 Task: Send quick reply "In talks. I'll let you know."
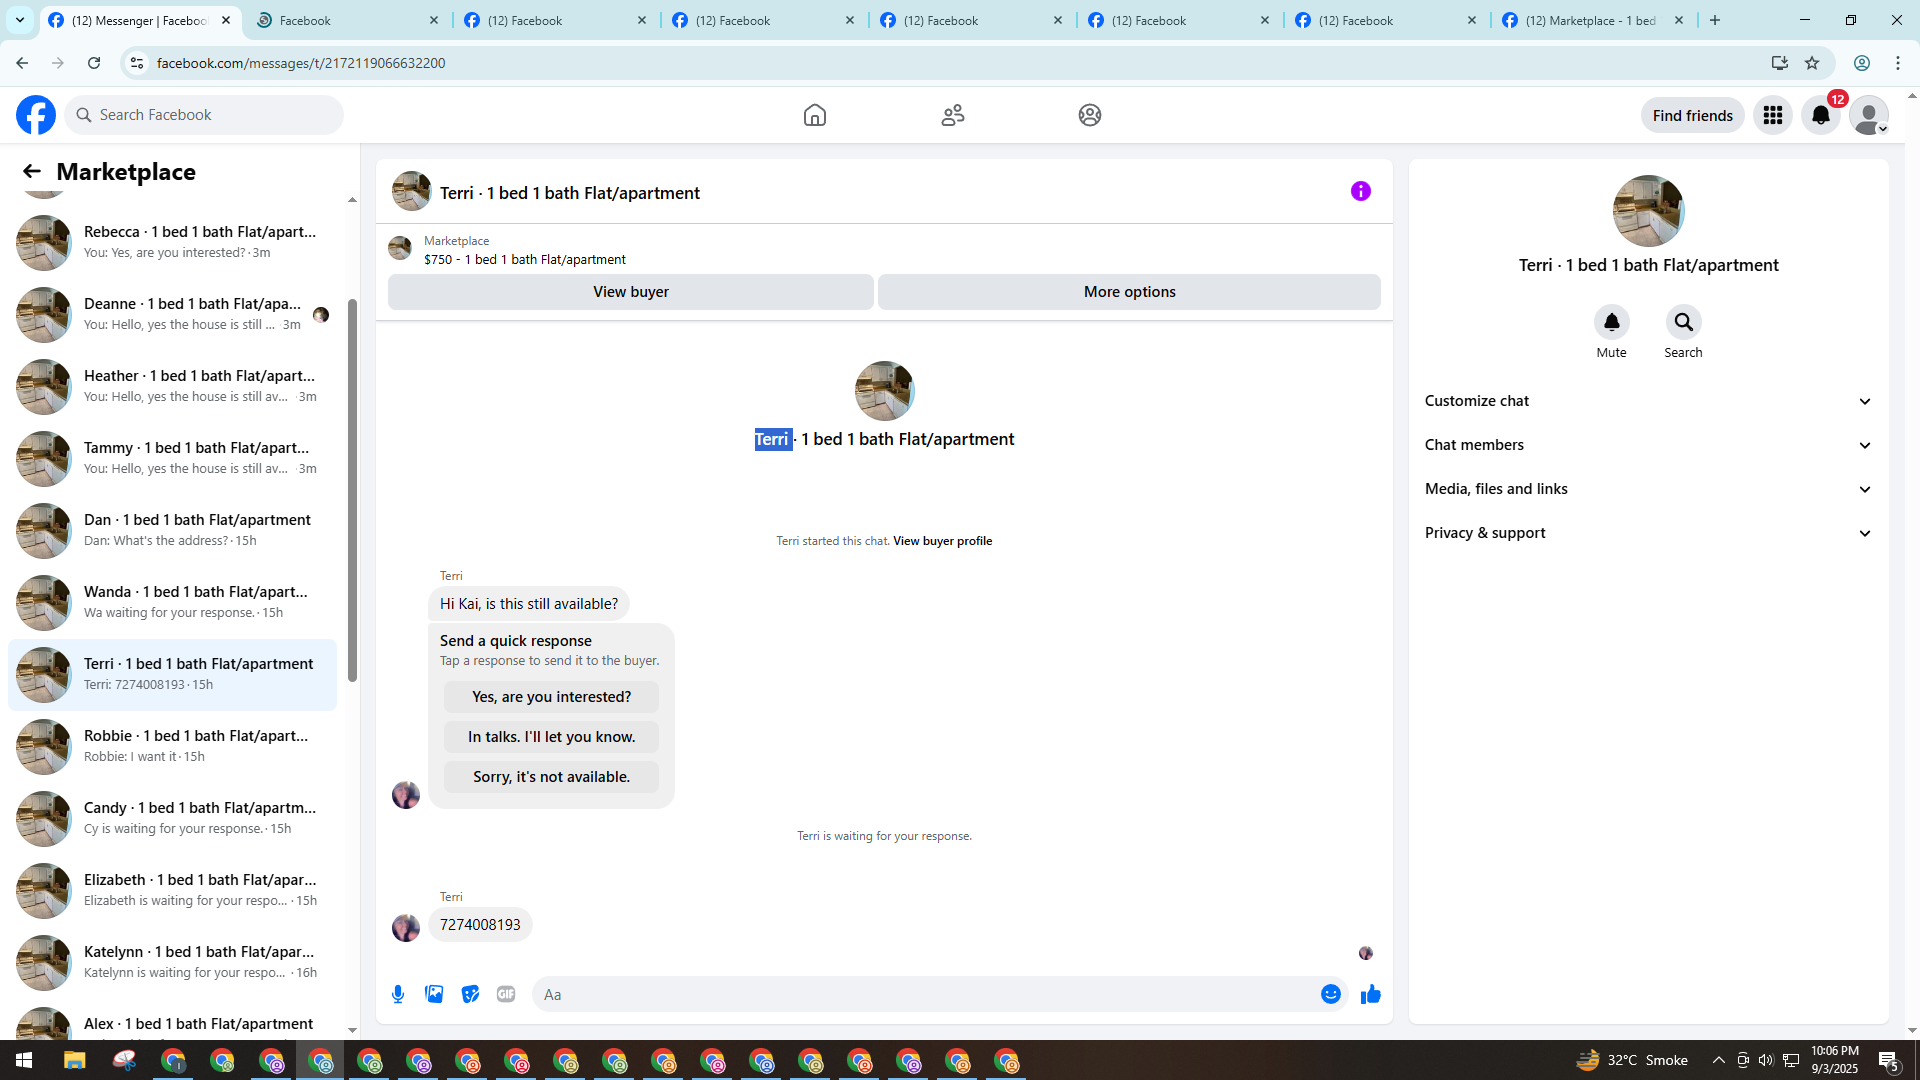552,737
